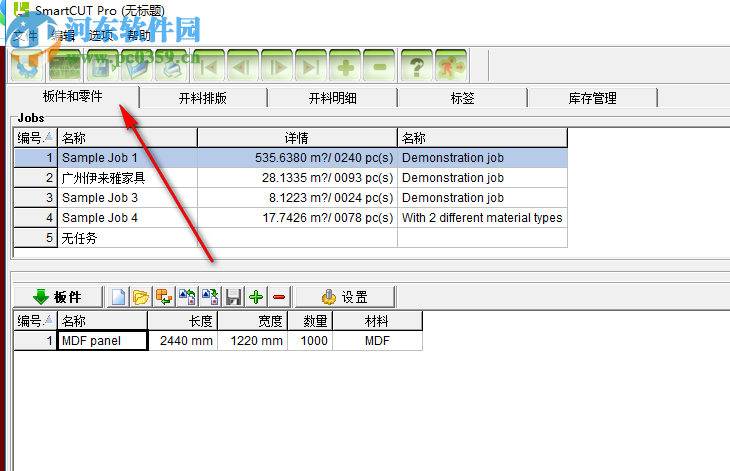Switch to the 板件和零件 tab
The height and width of the screenshot is (471, 730).
pyautogui.click(x=73, y=97)
